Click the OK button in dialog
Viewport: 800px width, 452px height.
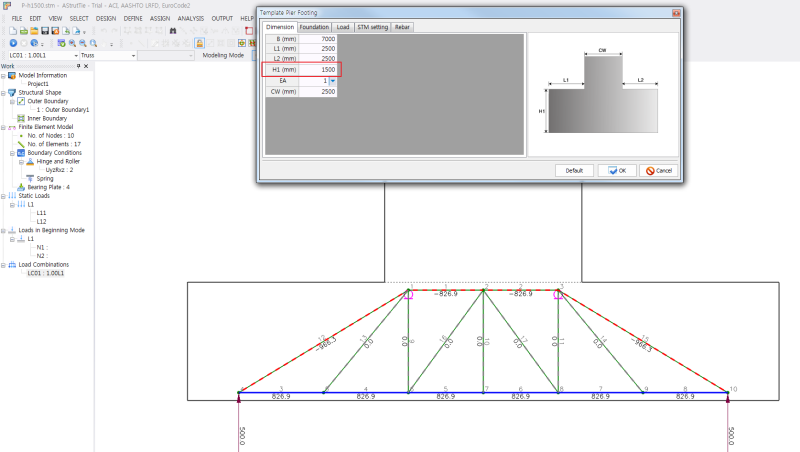617,171
